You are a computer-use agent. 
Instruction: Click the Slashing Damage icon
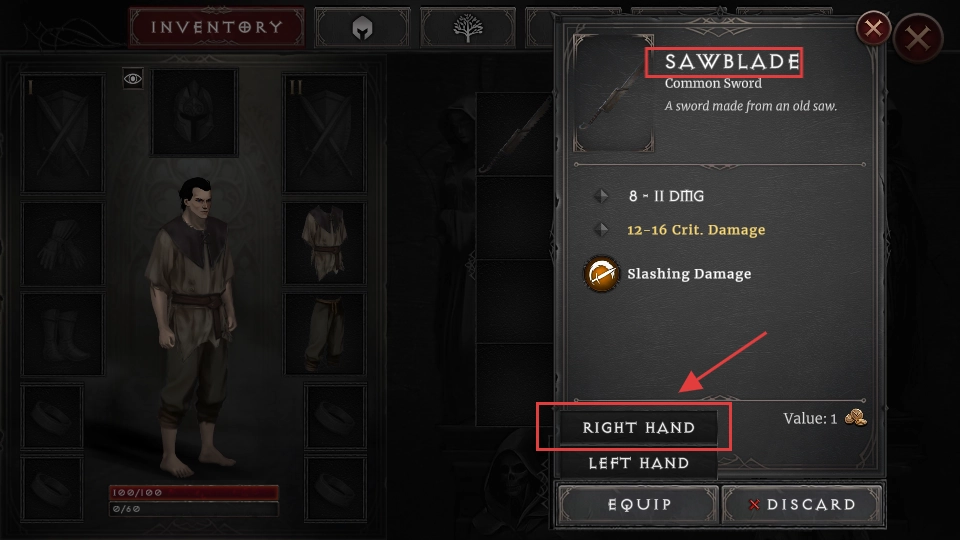(601, 274)
